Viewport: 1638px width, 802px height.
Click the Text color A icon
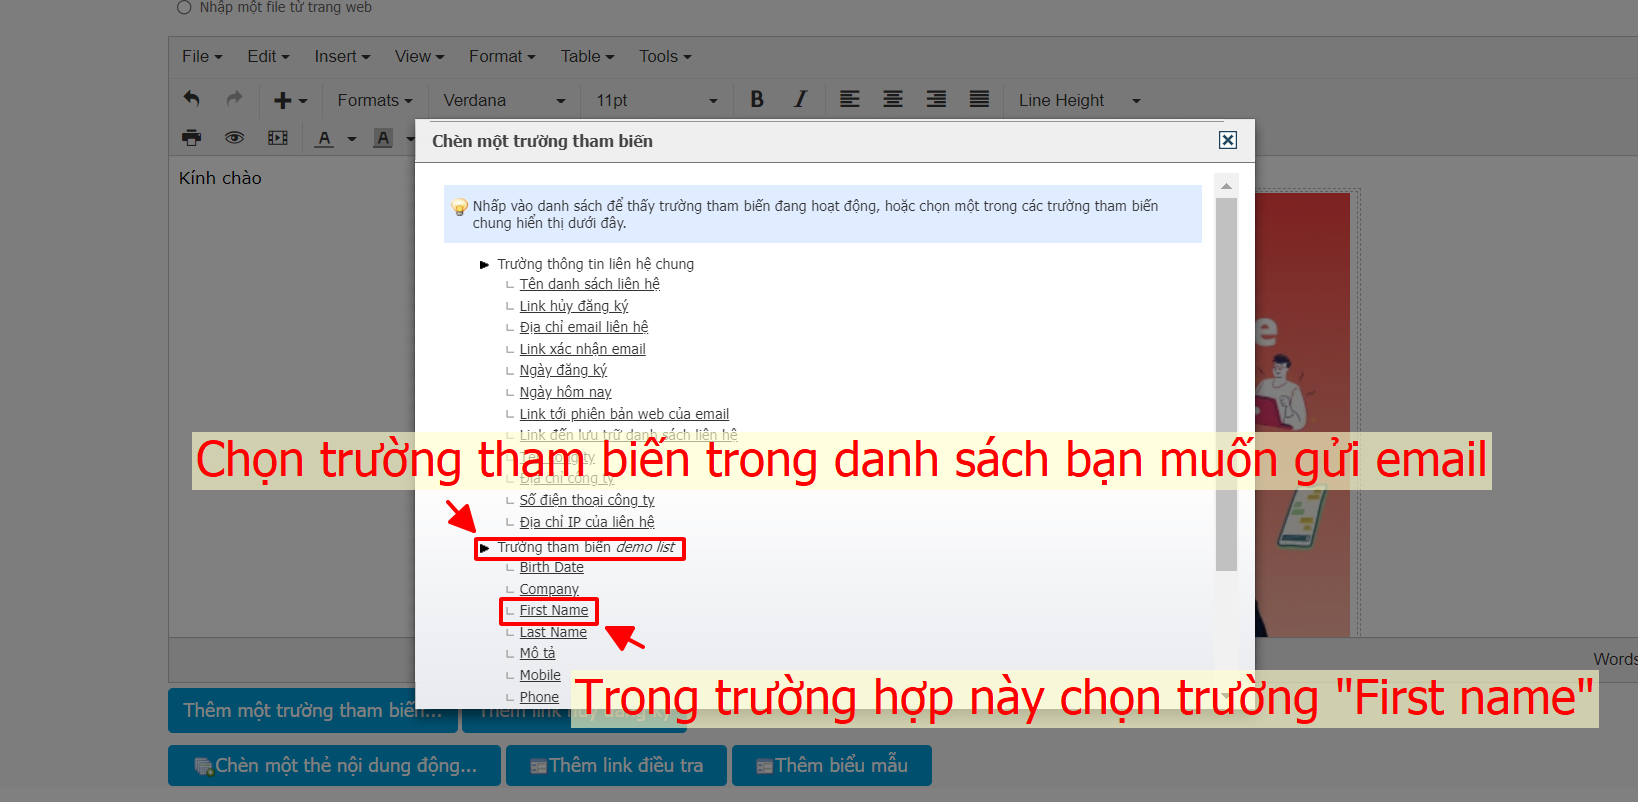pyautogui.click(x=324, y=138)
